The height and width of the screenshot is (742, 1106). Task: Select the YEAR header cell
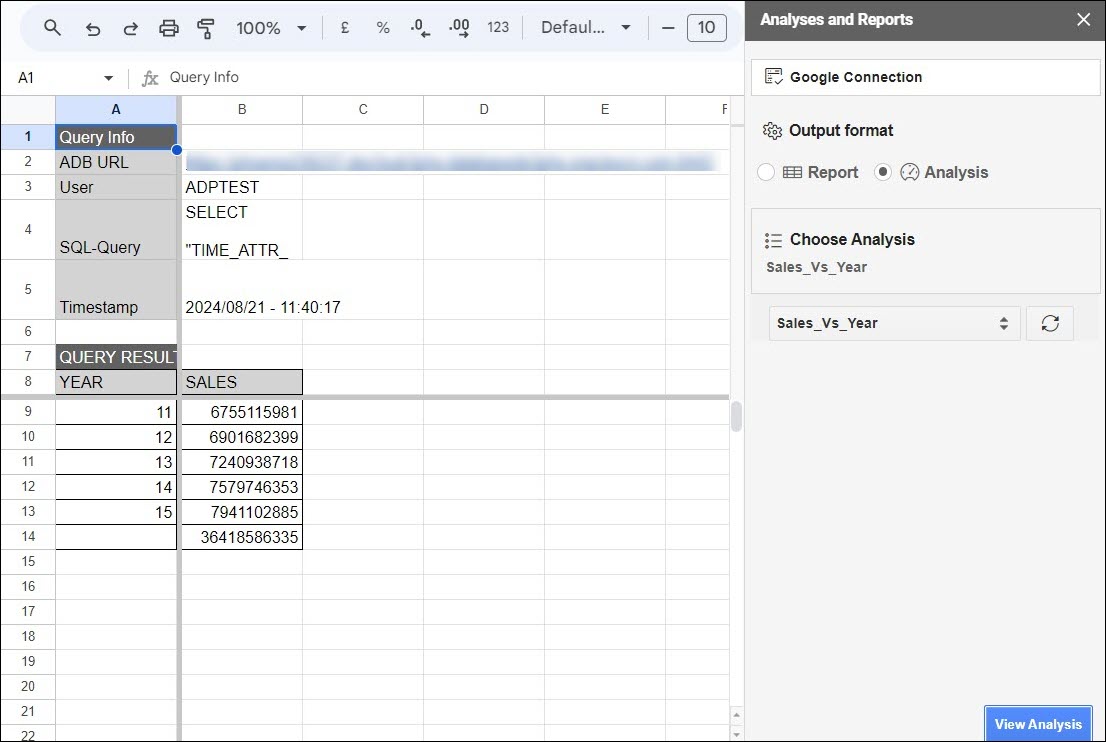(116, 382)
